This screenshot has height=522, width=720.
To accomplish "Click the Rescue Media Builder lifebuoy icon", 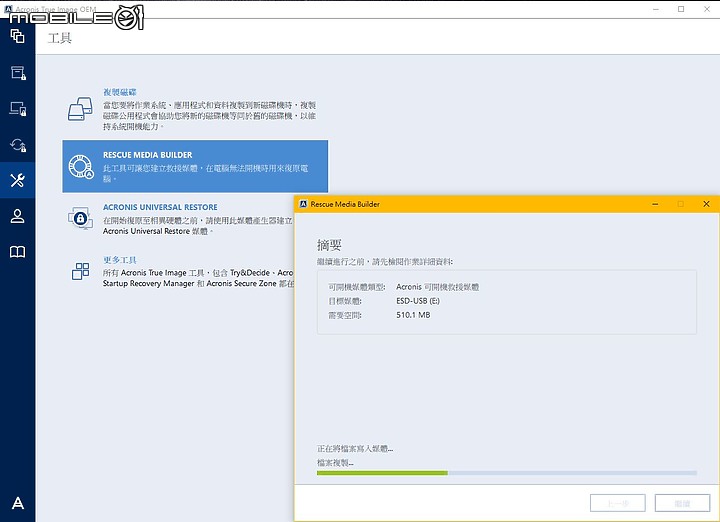I will click(x=81, y=167).
